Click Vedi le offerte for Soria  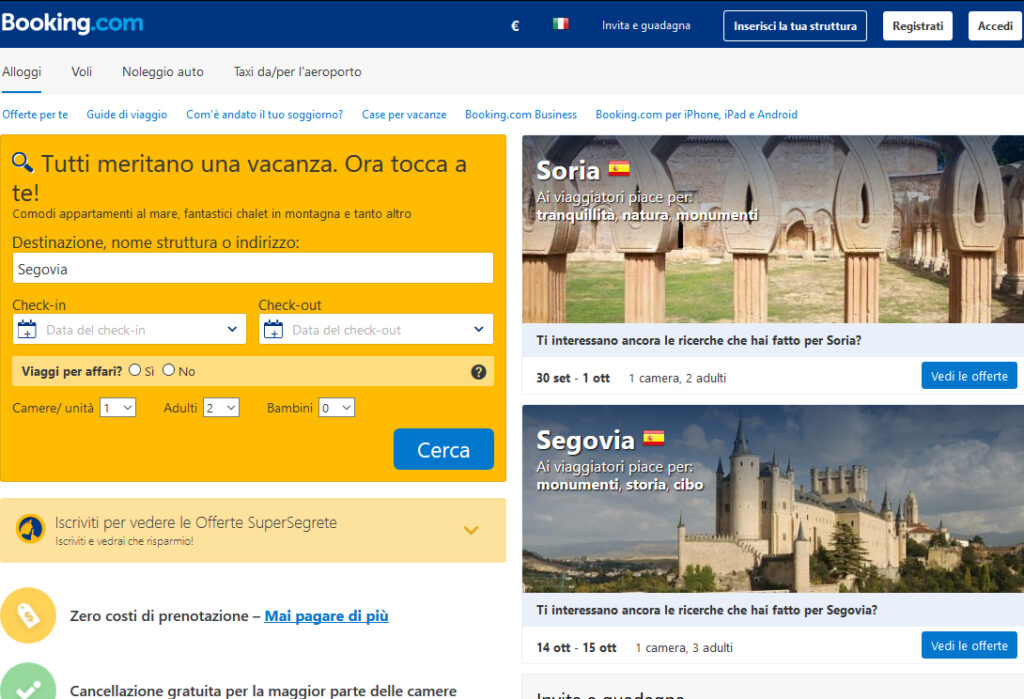click(968, 376)
